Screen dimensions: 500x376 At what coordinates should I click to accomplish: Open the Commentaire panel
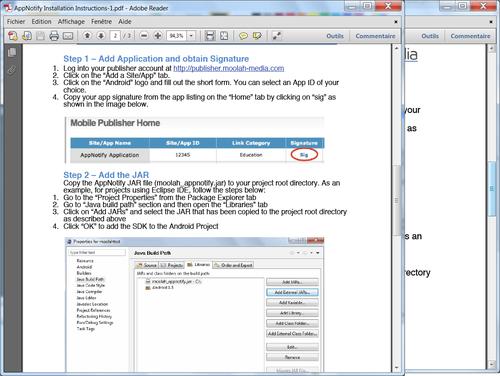[x=375, y=36]
